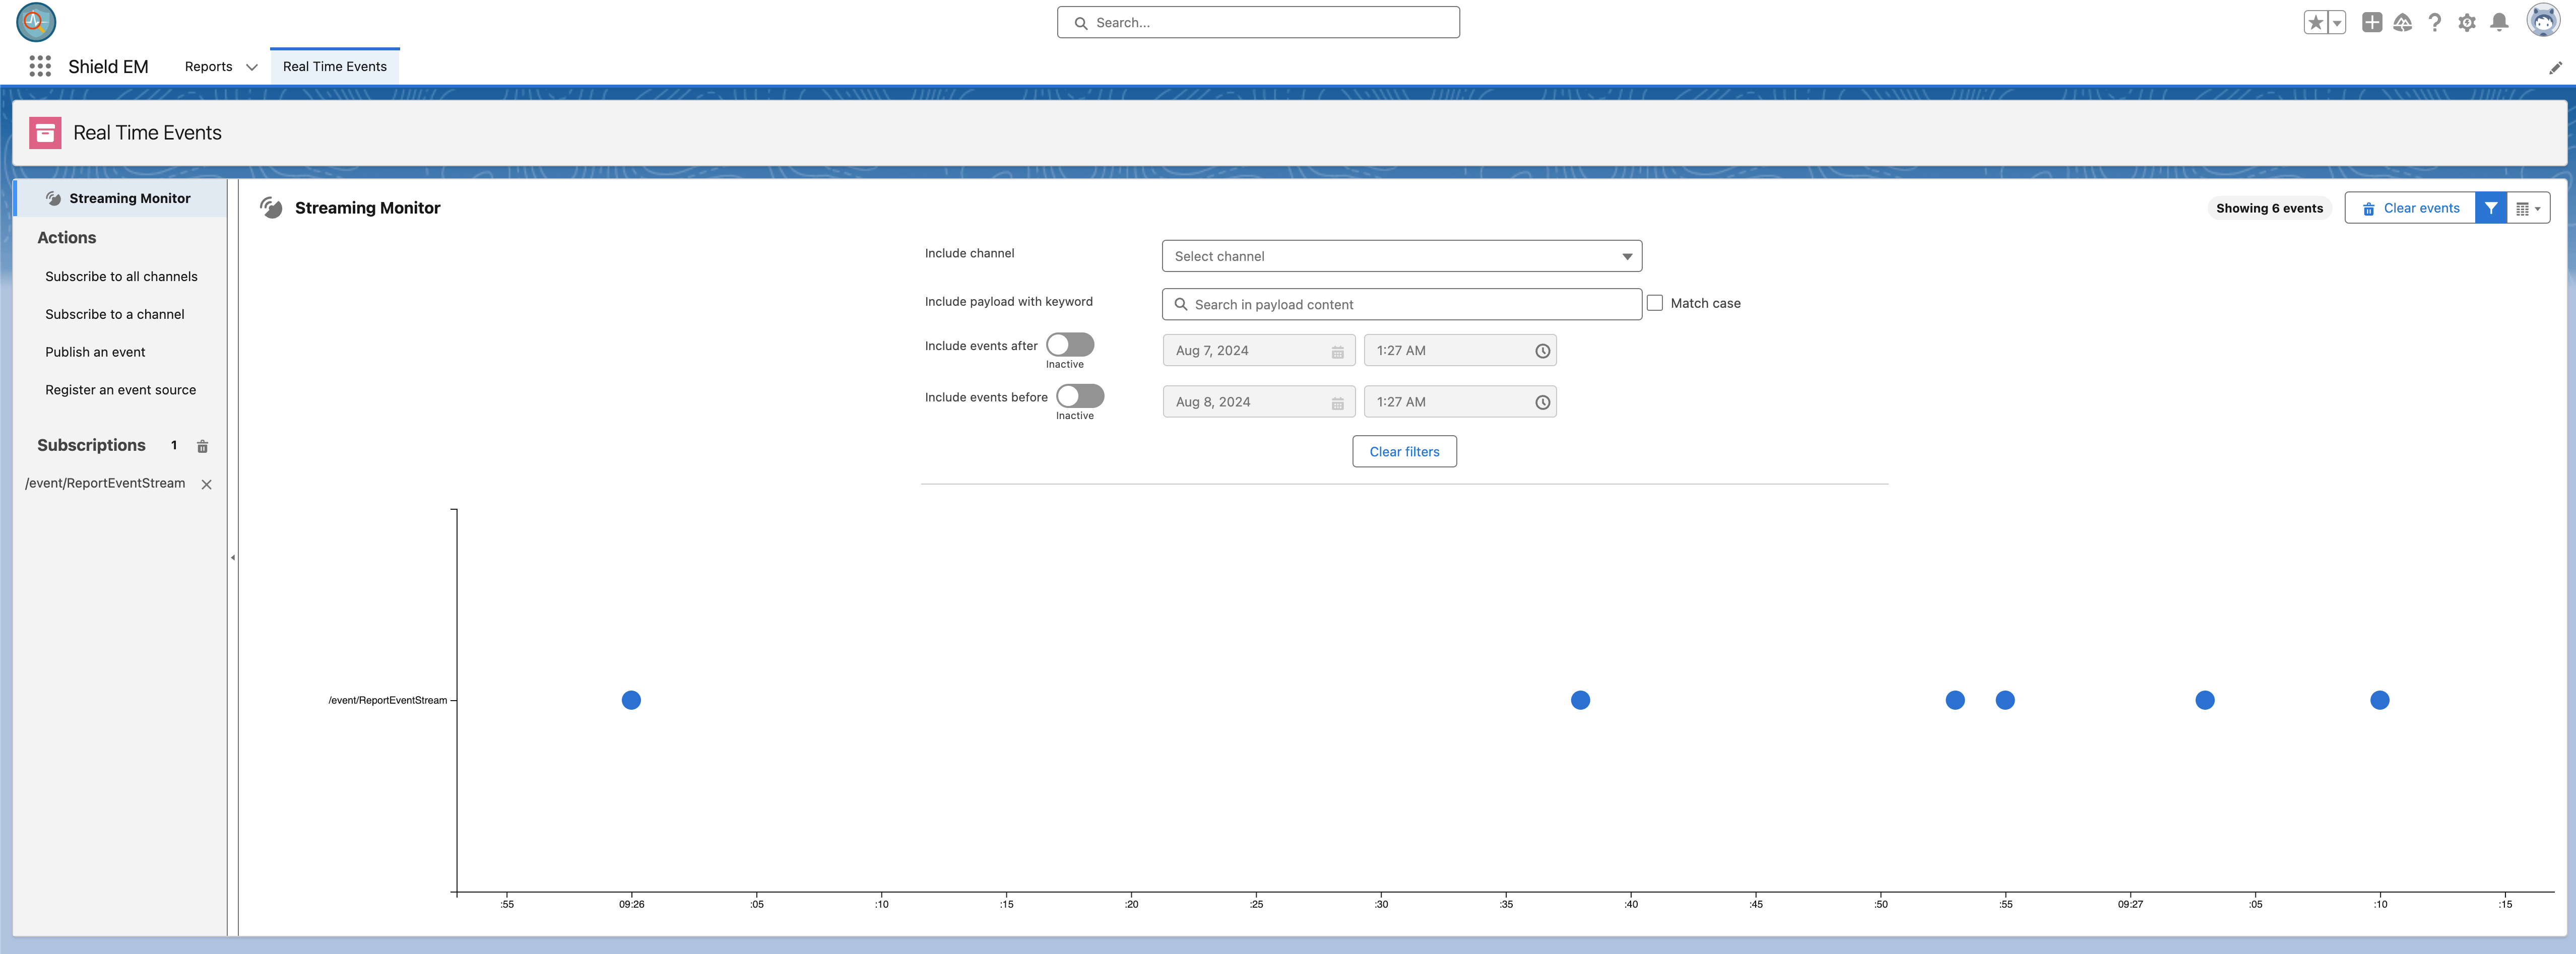Click the help question mark icon
2576x954 pixels.
coord(2434,22)
